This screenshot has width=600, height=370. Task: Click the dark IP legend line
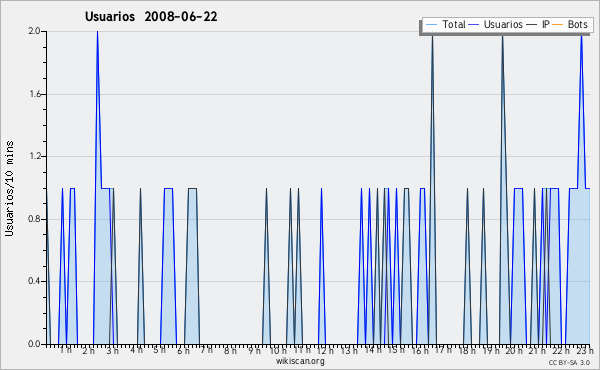point(532,25)
